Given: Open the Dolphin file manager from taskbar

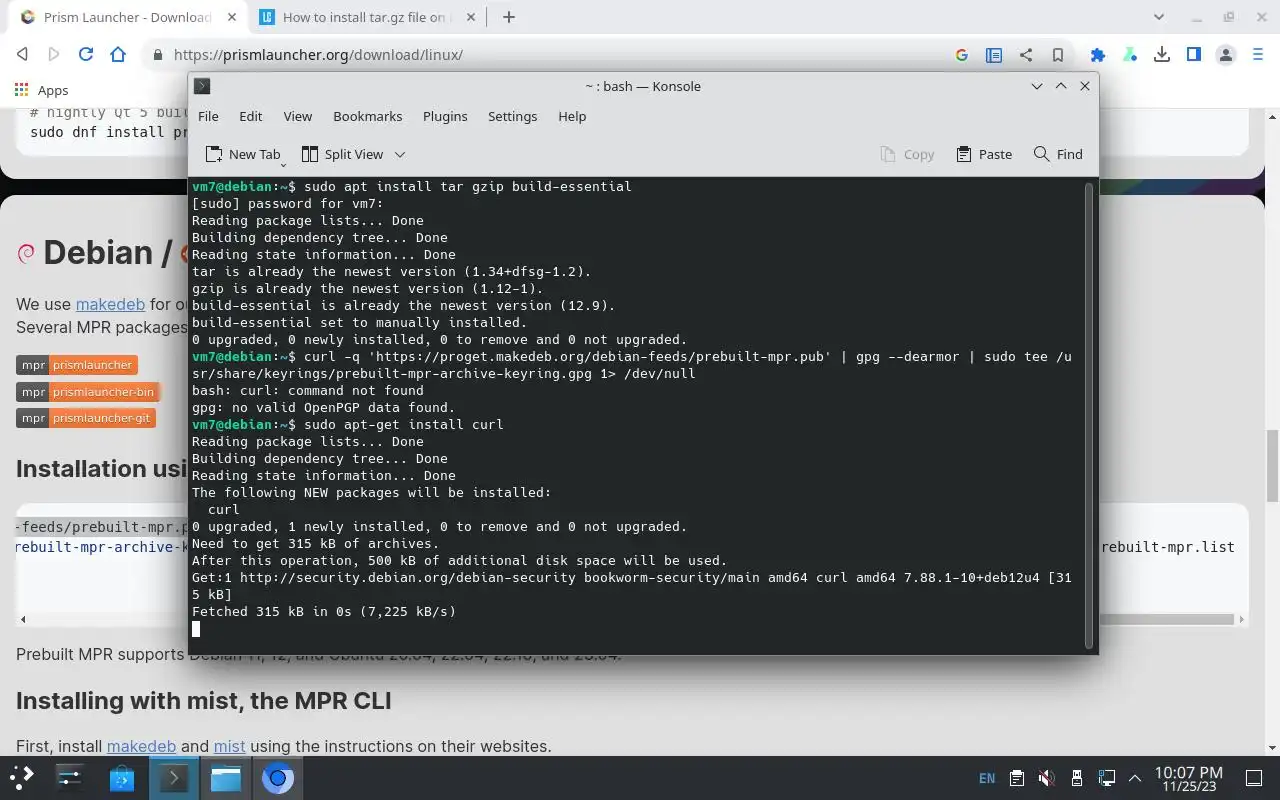Looking at the screenshot, I should click(226, 778).
